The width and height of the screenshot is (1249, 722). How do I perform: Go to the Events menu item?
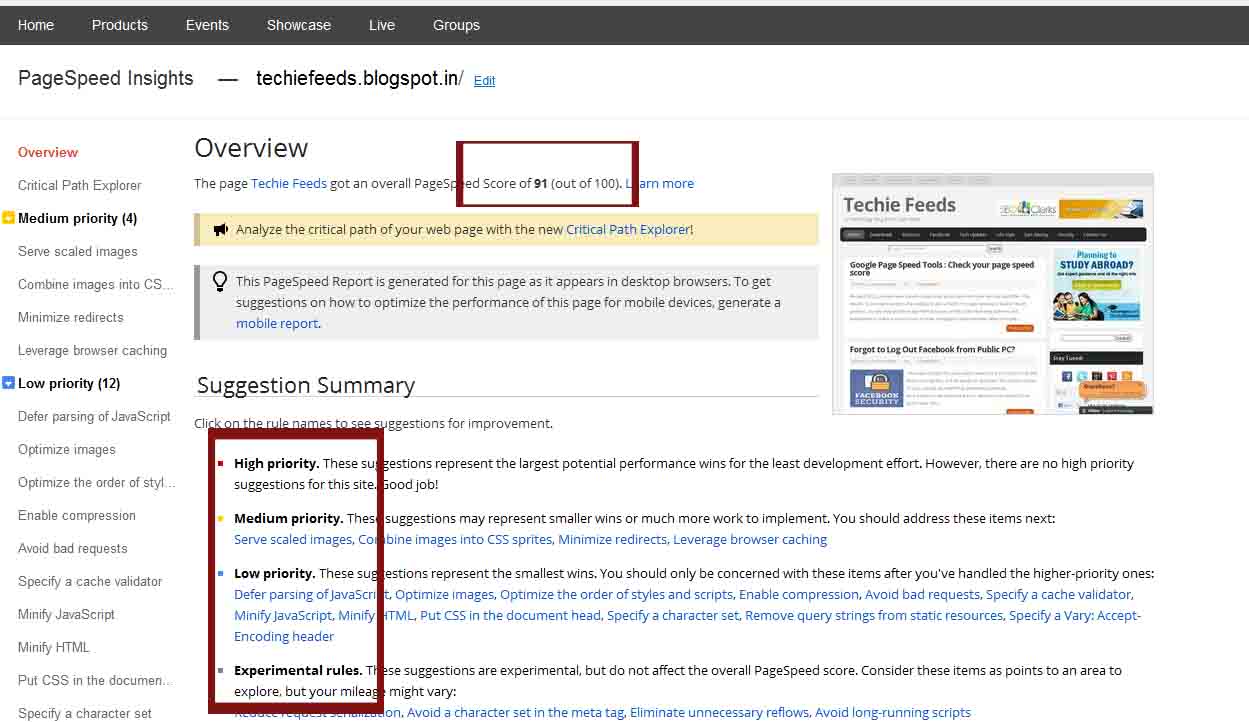tap(207, 25)
